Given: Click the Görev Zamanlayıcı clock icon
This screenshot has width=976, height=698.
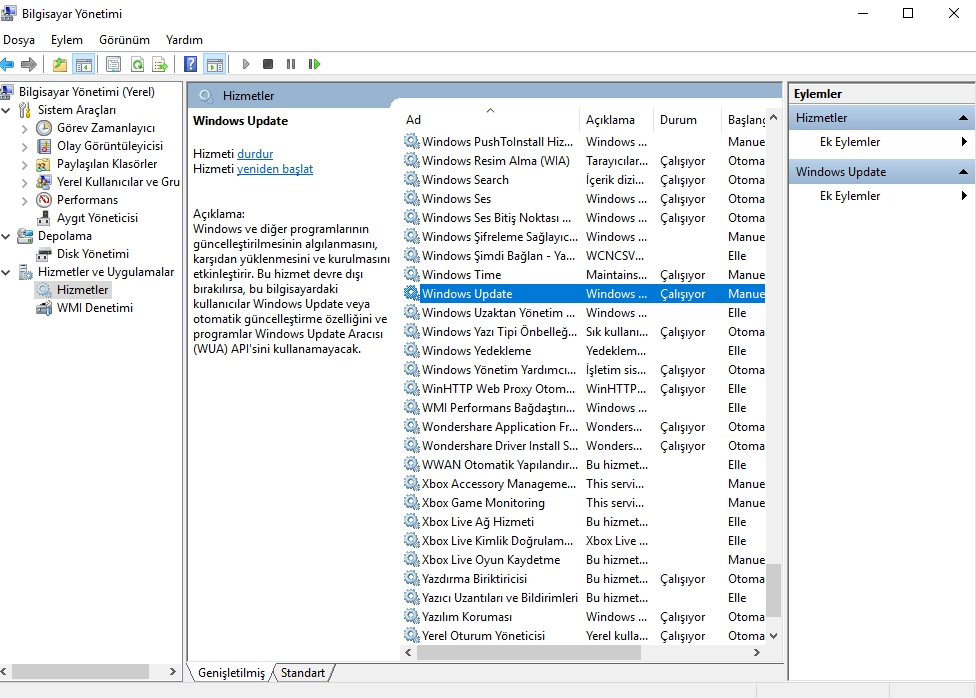Looking at the screenshot, I should pos(44,128).
